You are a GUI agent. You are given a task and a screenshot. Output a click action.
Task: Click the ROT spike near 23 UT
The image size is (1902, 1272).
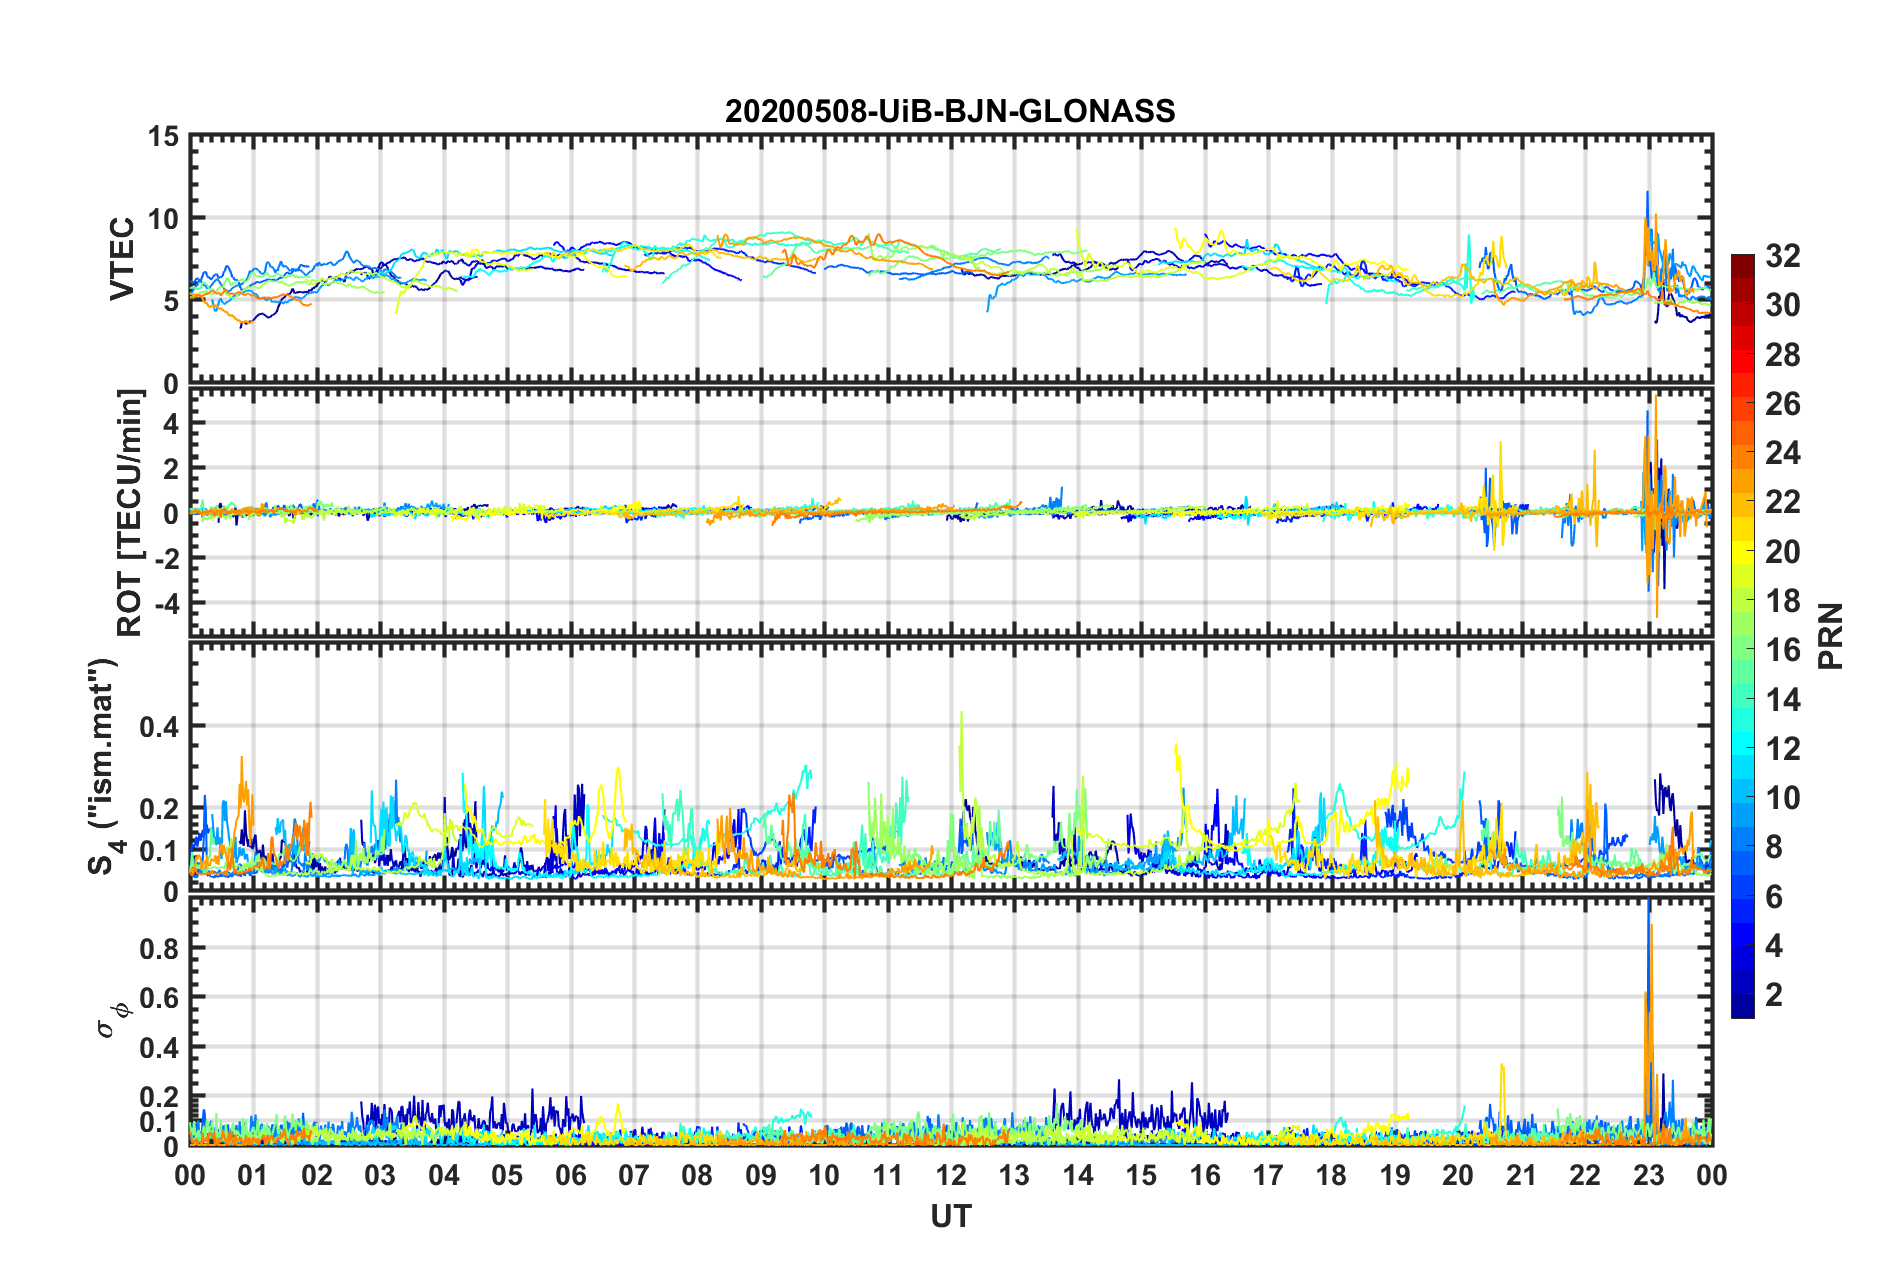click(x=1656, y=505)
